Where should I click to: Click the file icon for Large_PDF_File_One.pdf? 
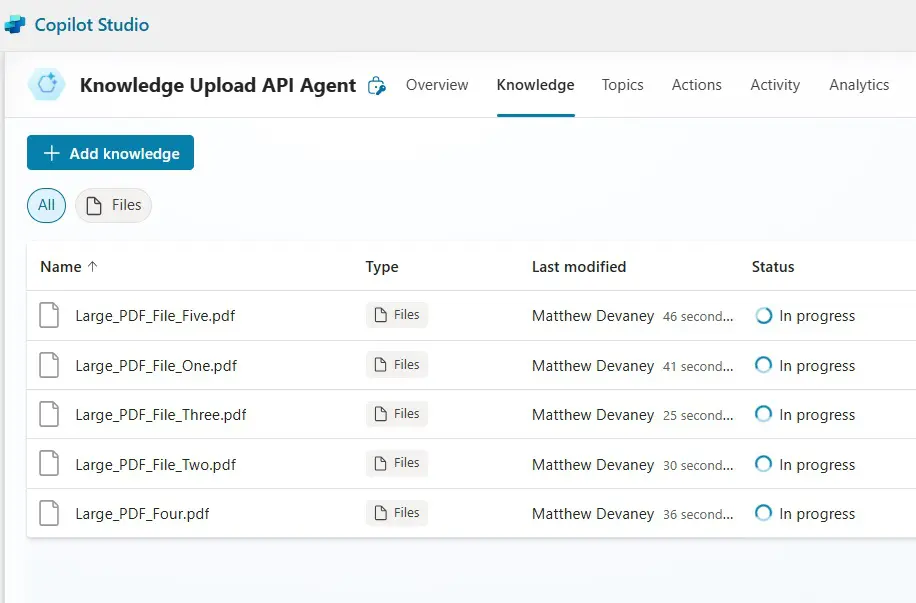(x=49, y=366)
